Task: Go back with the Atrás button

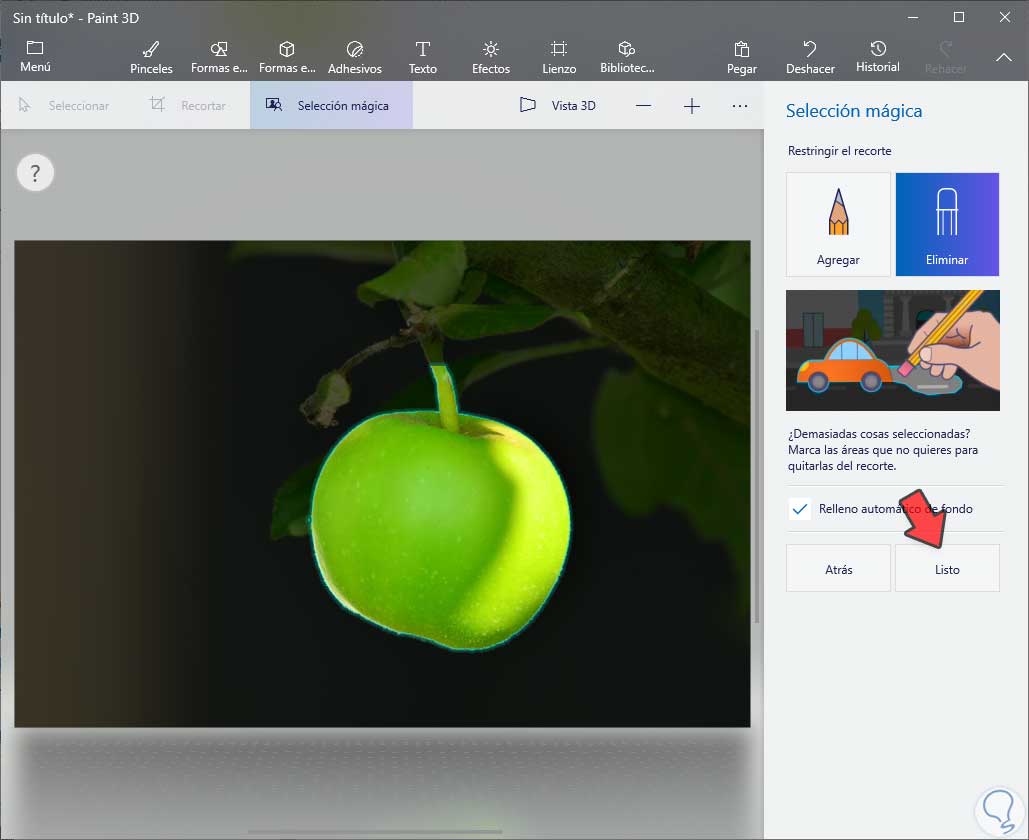Action: pos(838,568)
